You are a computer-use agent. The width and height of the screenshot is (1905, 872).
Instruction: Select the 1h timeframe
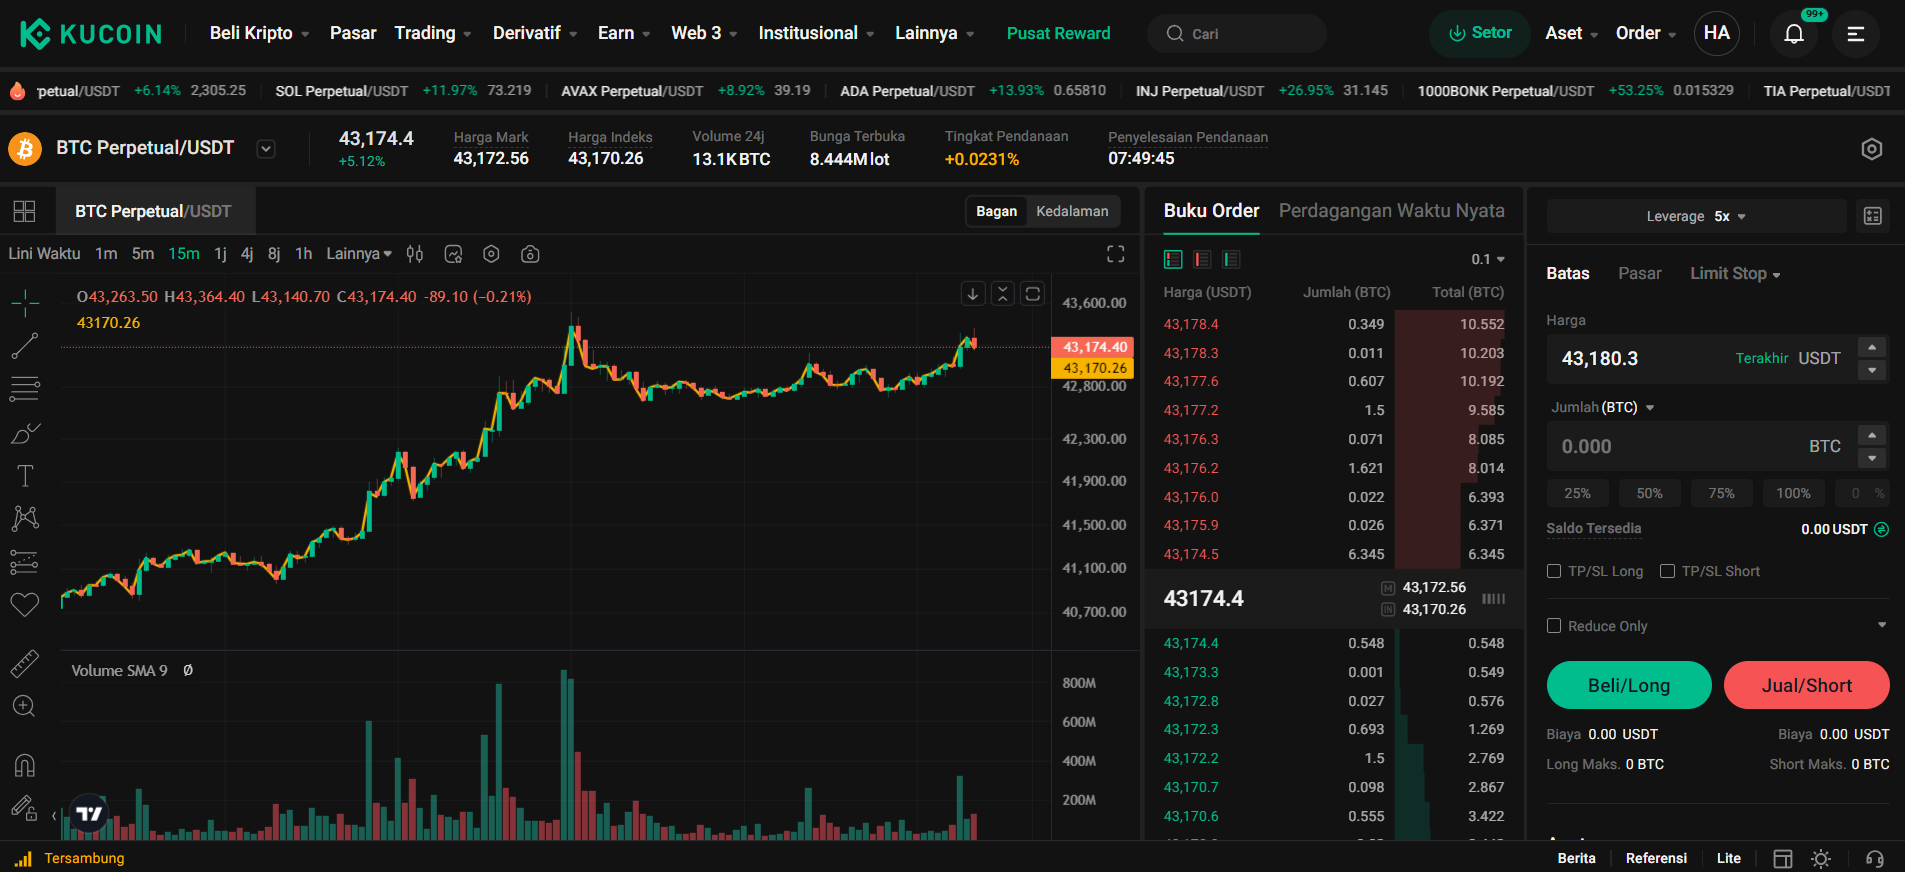coord(304,254)
